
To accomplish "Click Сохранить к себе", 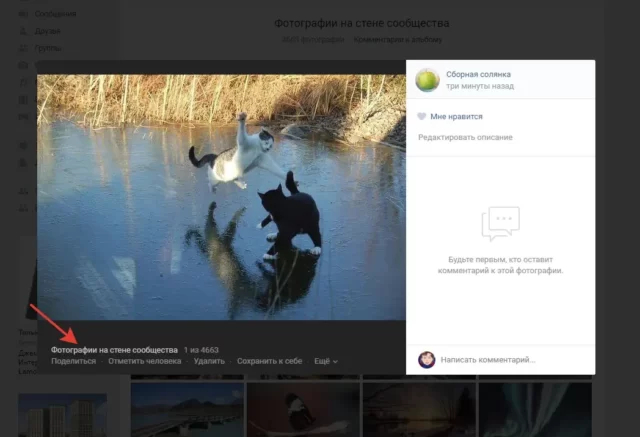I will click(x=269, y=361).
